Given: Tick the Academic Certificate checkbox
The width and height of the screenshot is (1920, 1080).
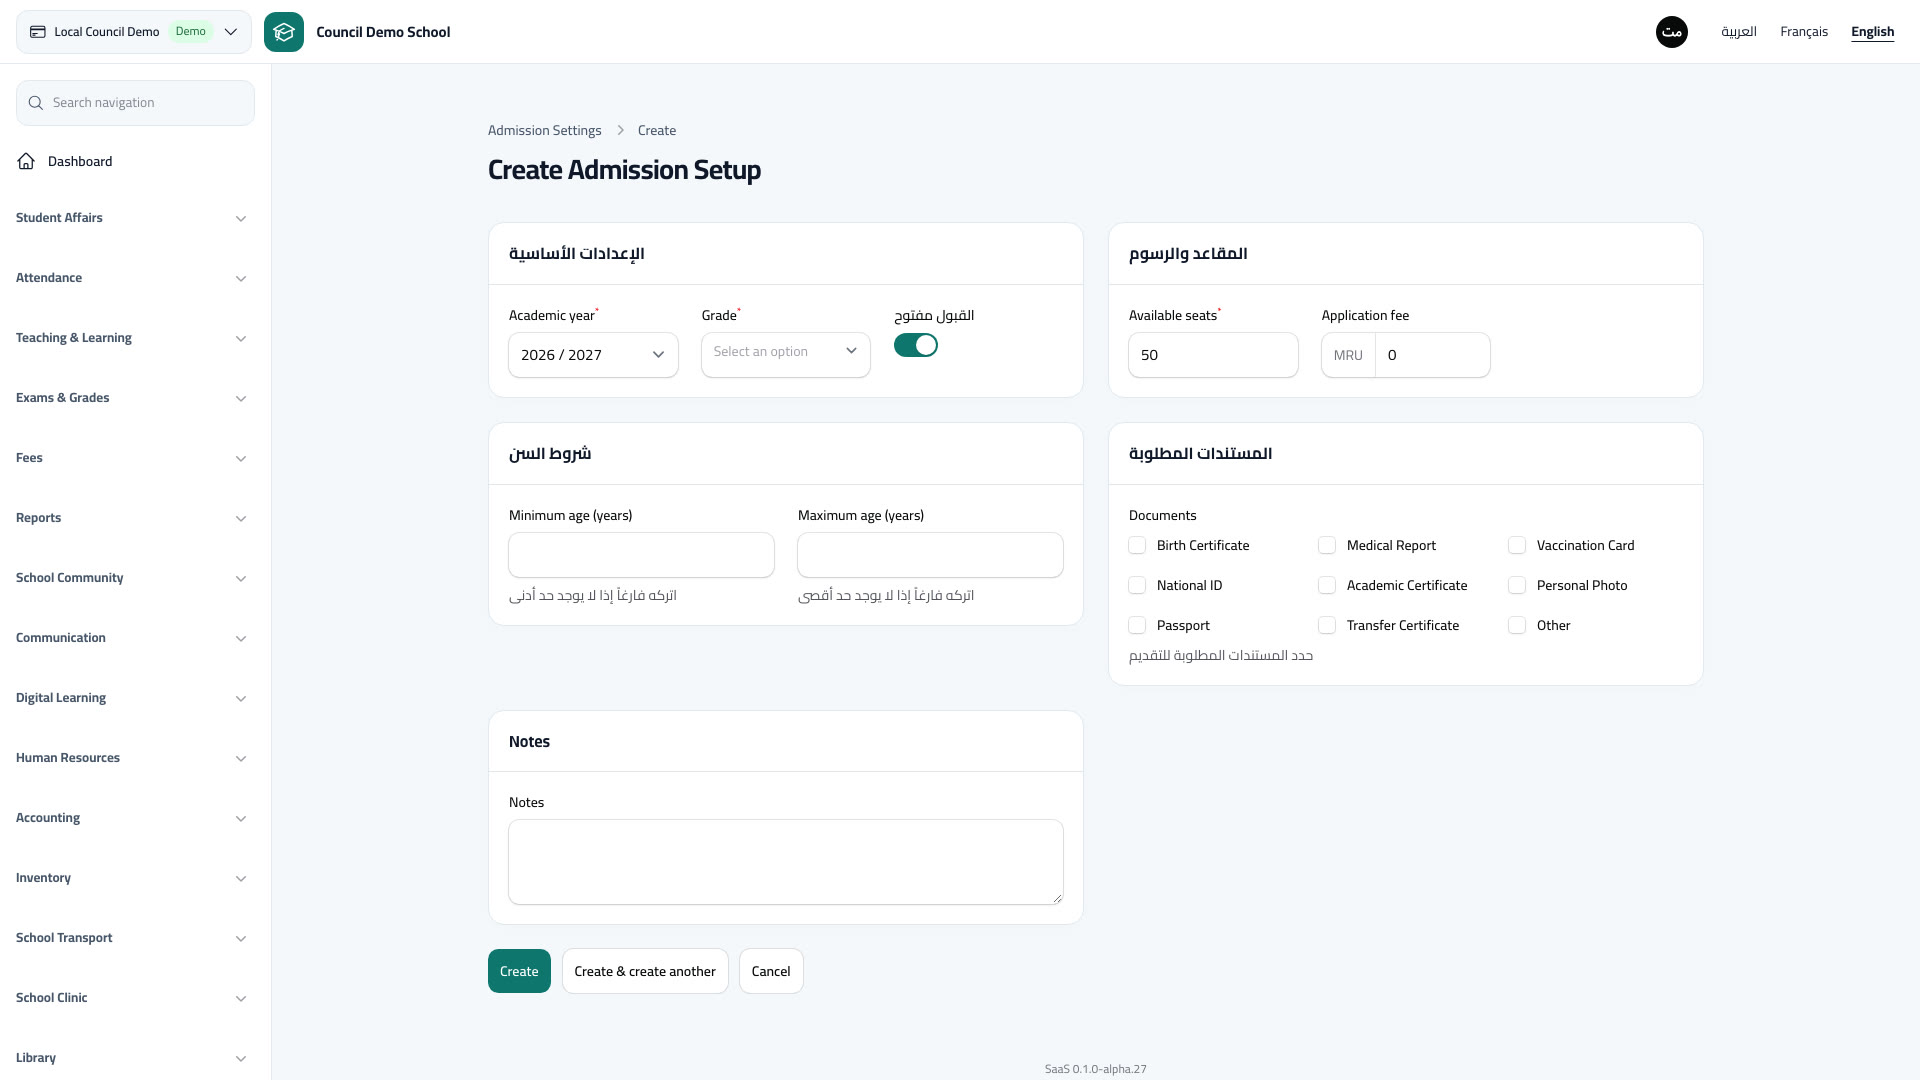Looking at the screenshot, I should click(1327, 585).
